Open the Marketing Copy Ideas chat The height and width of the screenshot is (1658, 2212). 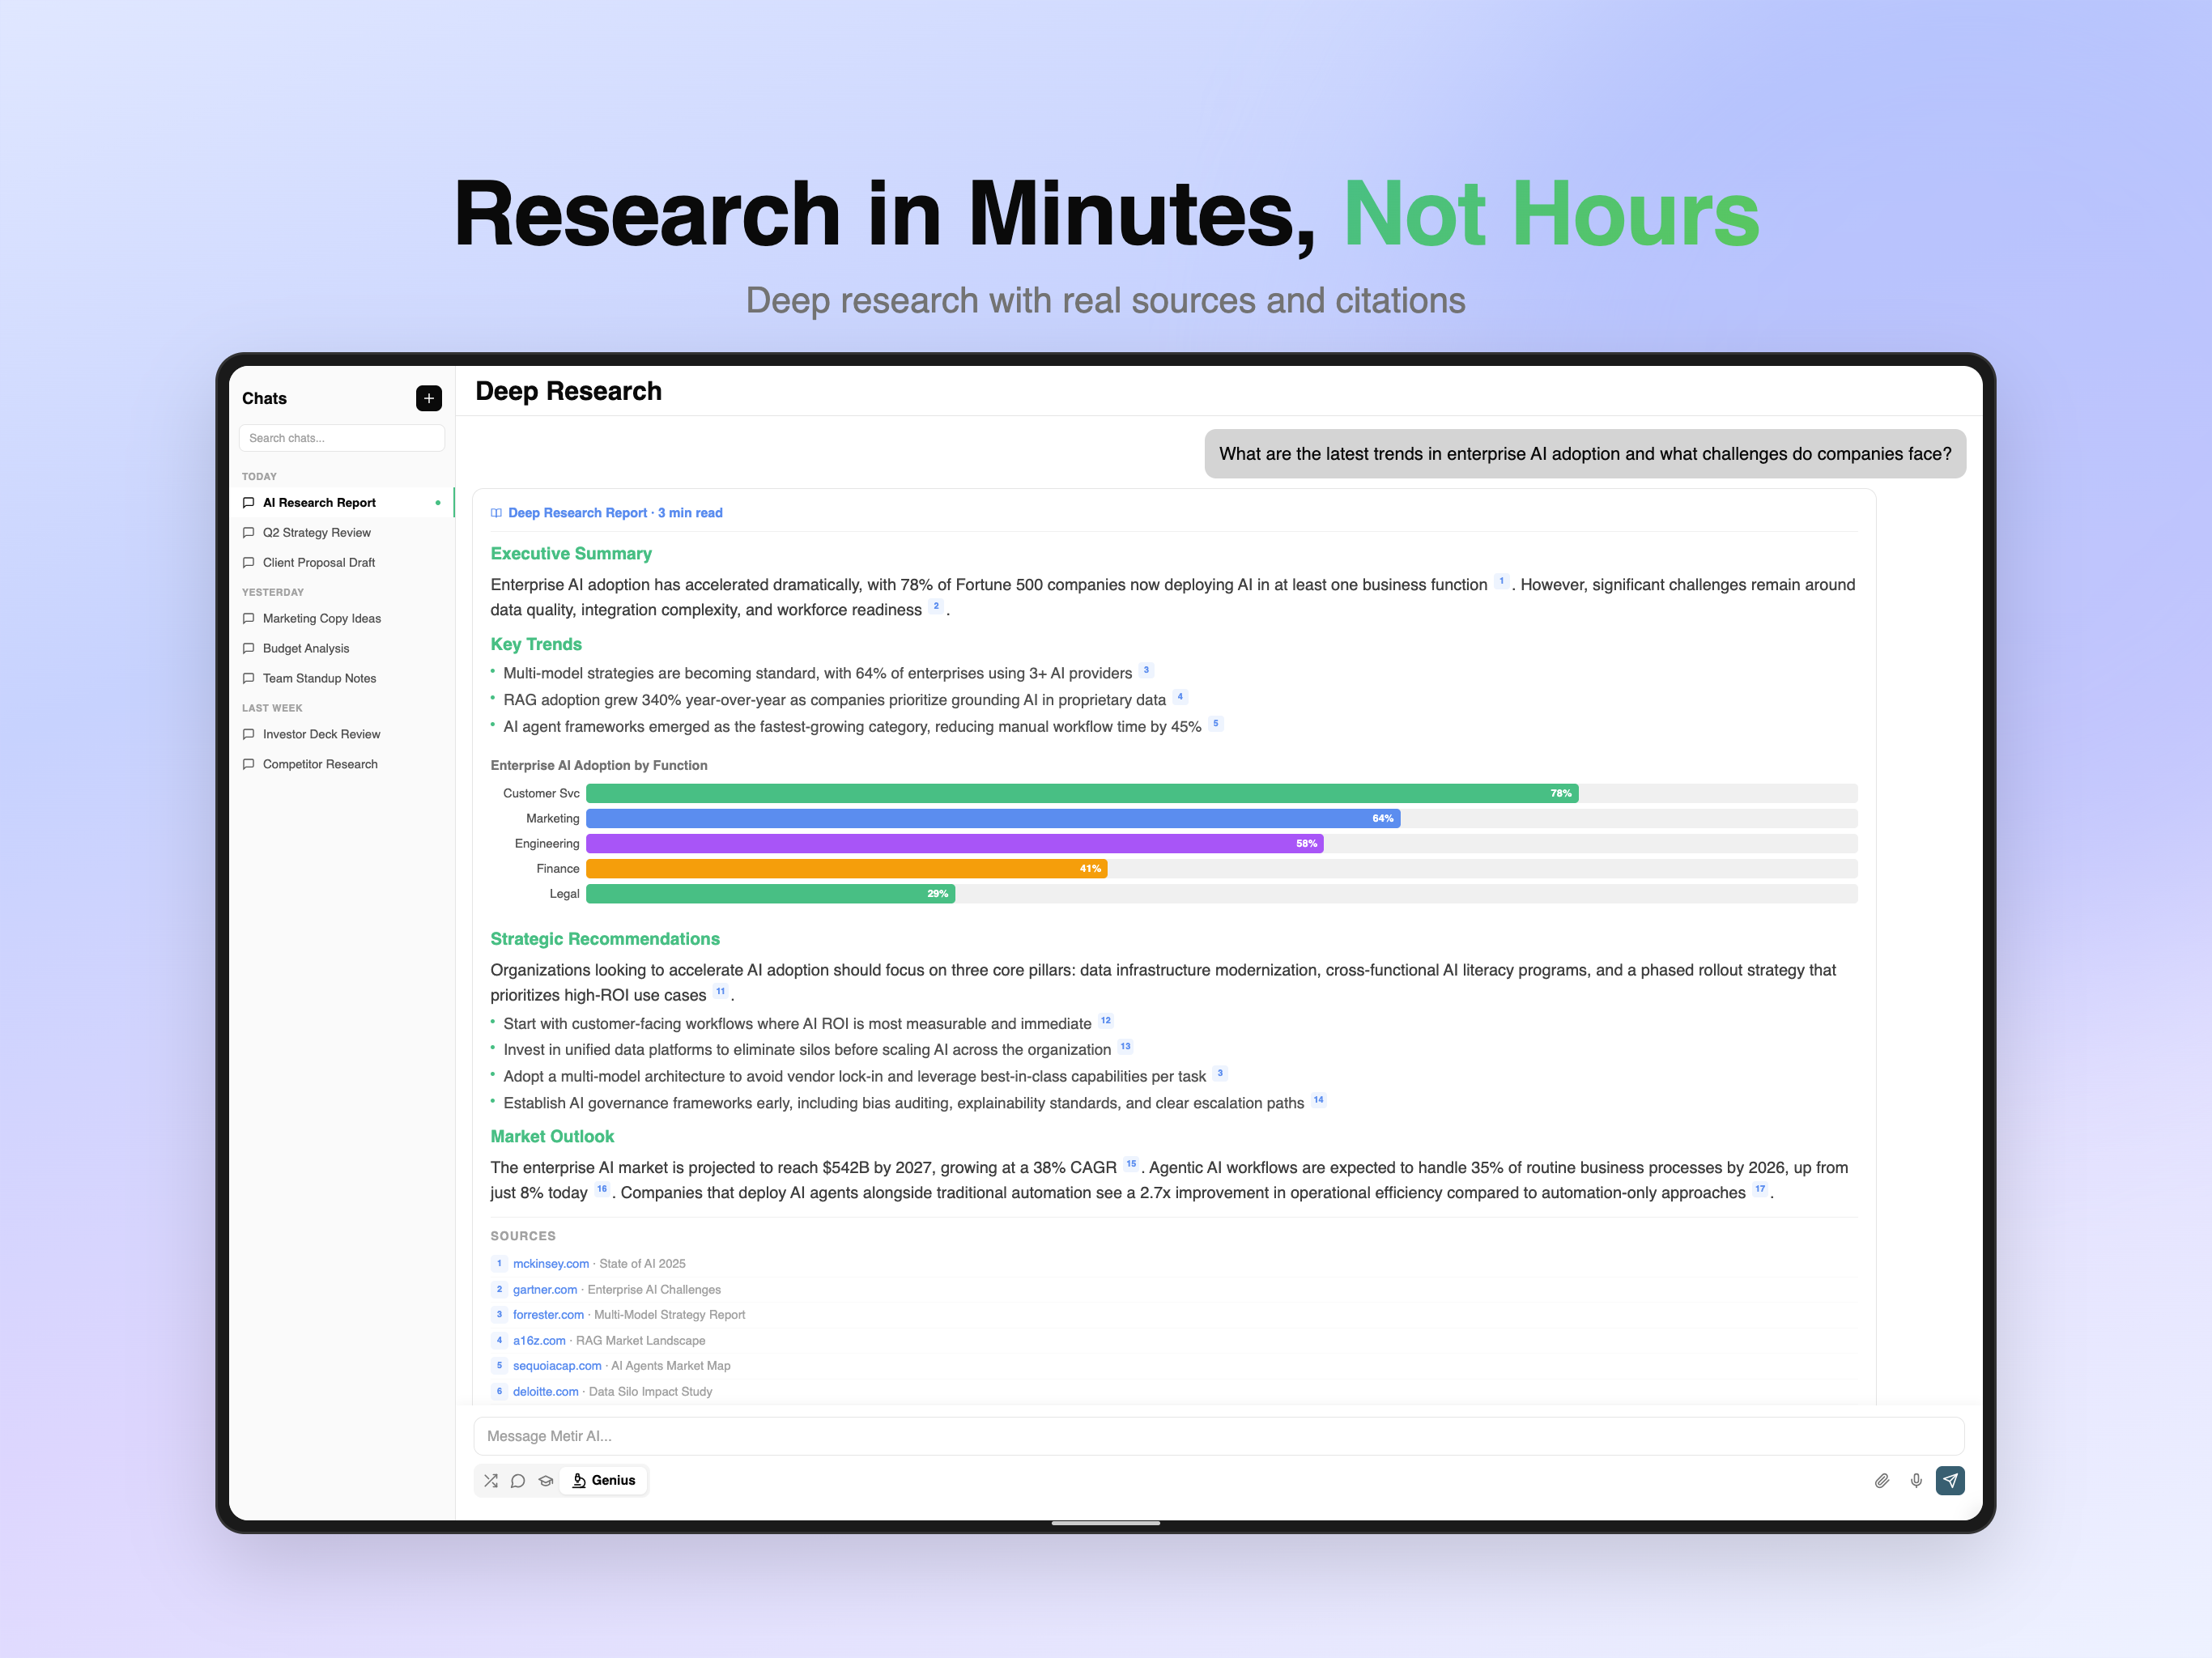[342, 619]
